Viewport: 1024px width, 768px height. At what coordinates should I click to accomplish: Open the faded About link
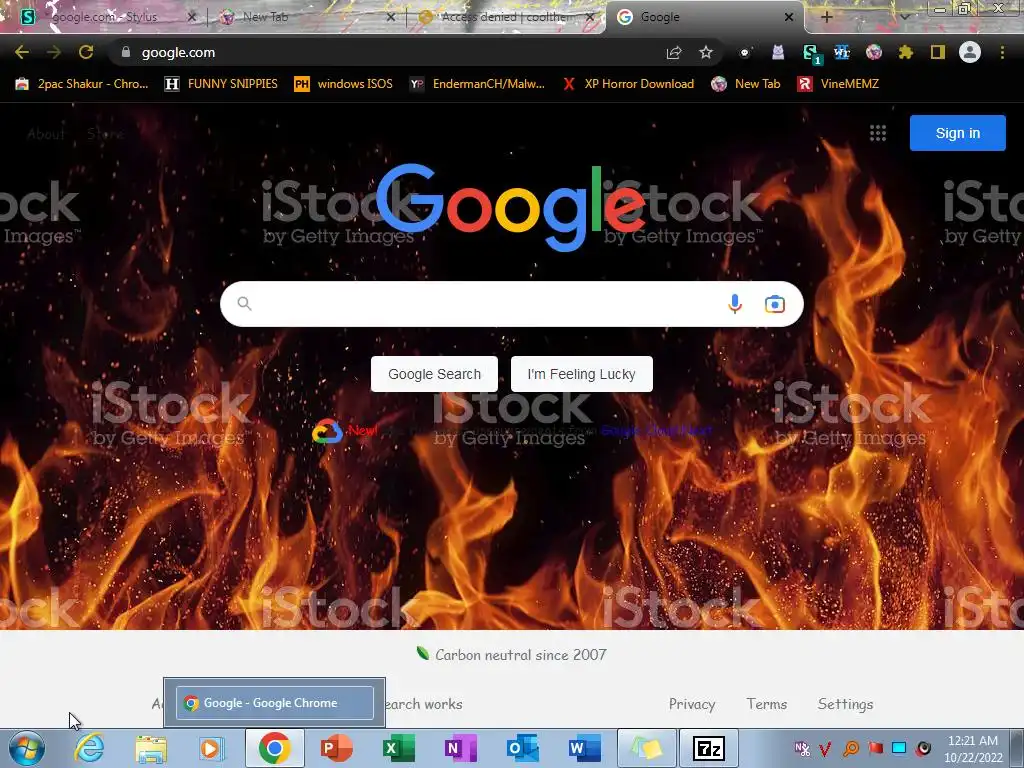pyautogui.click(x=46, y=134)
